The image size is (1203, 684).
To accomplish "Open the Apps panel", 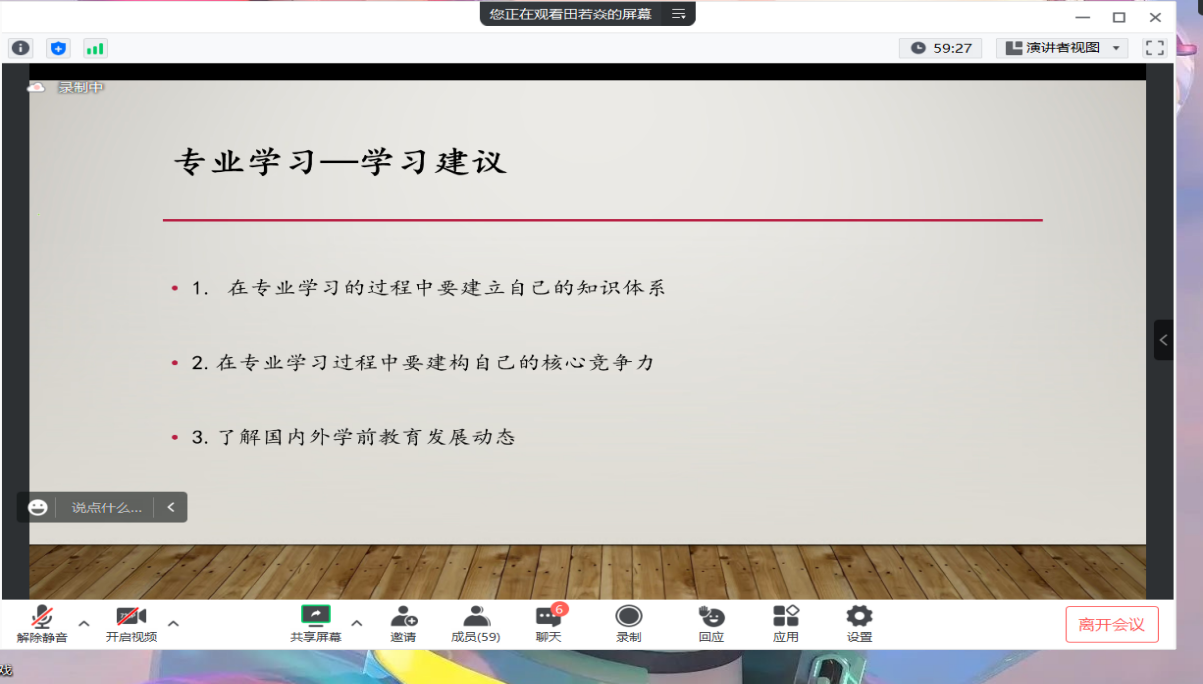I will click(785, 624).
